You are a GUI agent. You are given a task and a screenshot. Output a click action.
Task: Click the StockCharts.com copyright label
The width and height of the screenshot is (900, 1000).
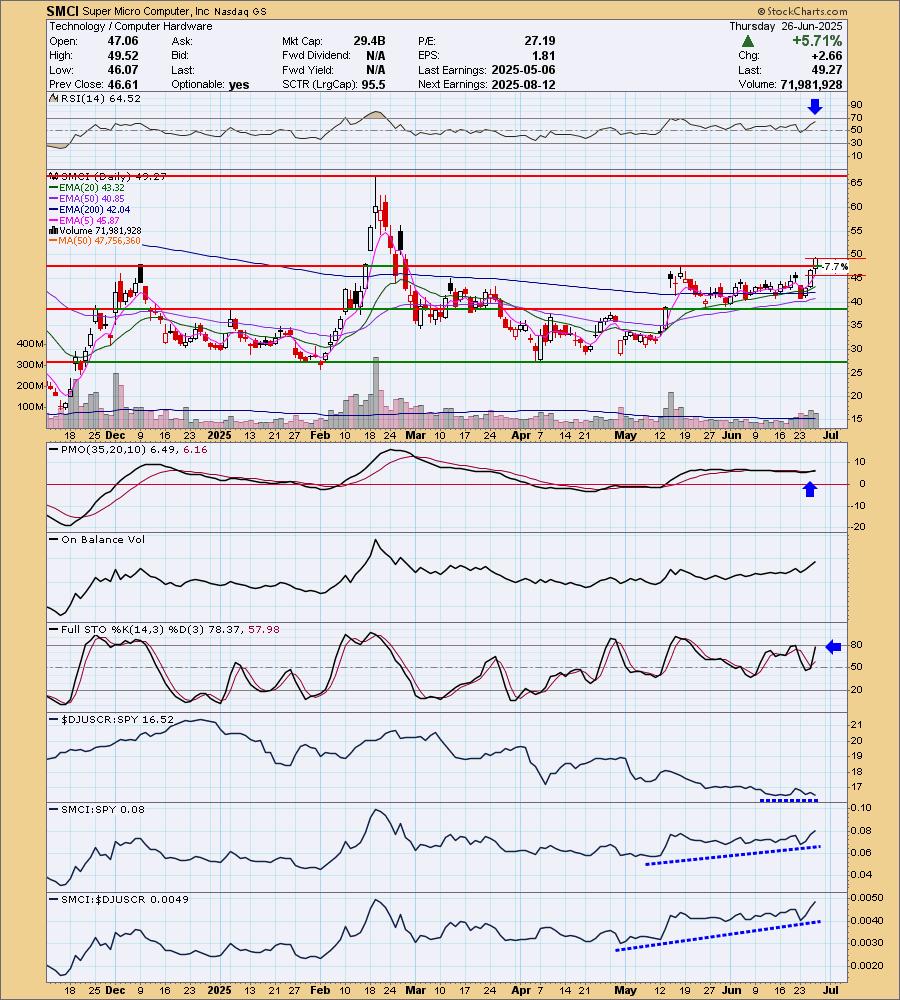coord(802,11)
